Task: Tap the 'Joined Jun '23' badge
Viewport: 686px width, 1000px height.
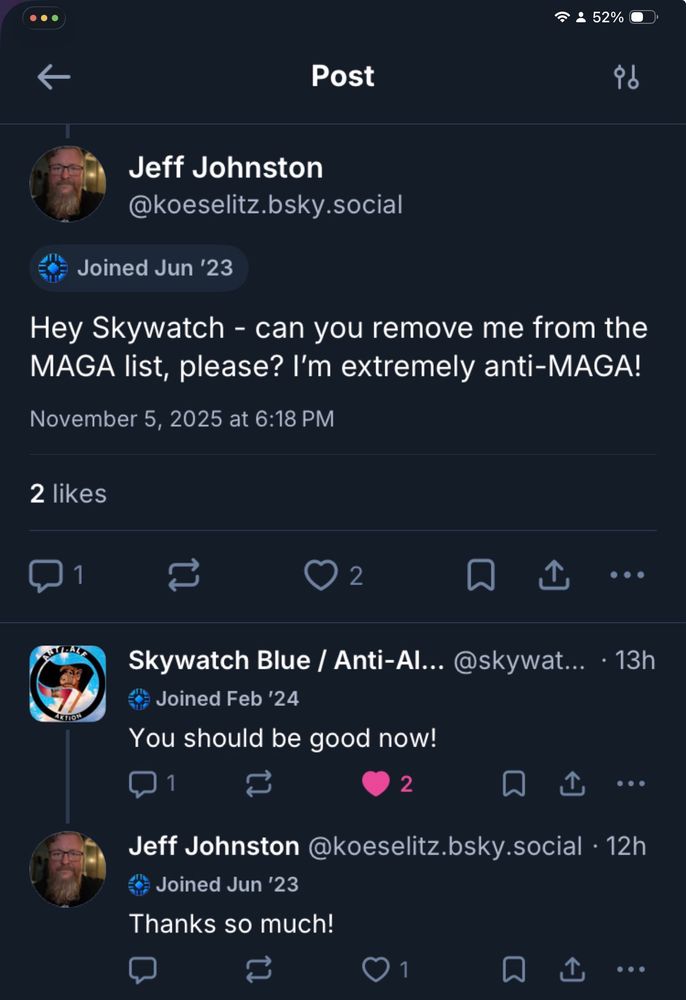Action: point(138,268)
